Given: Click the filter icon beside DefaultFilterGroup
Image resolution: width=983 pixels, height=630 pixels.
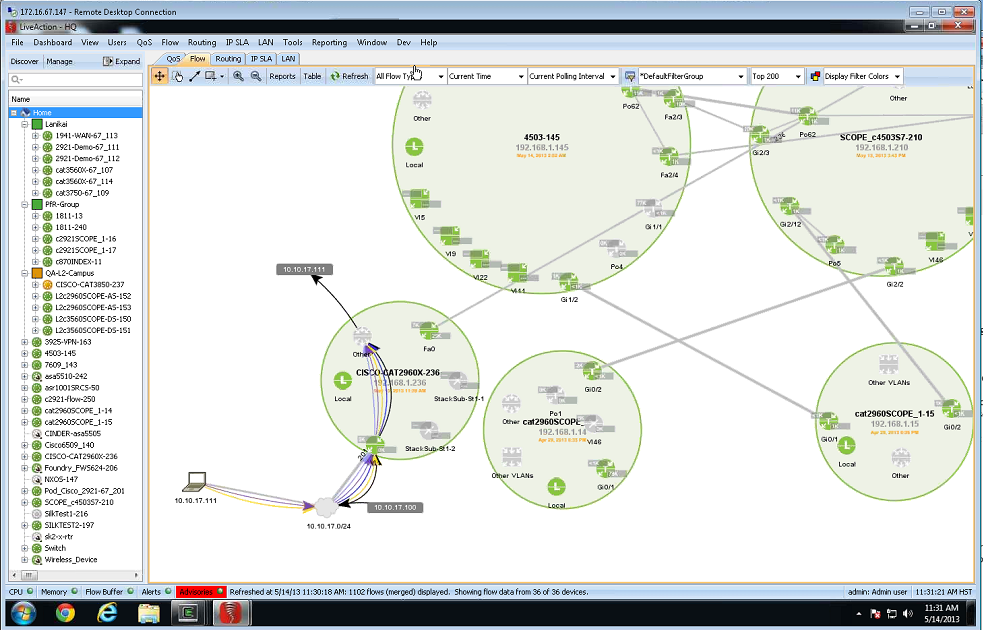Looking at the screenshot, I should coord(630,76).
